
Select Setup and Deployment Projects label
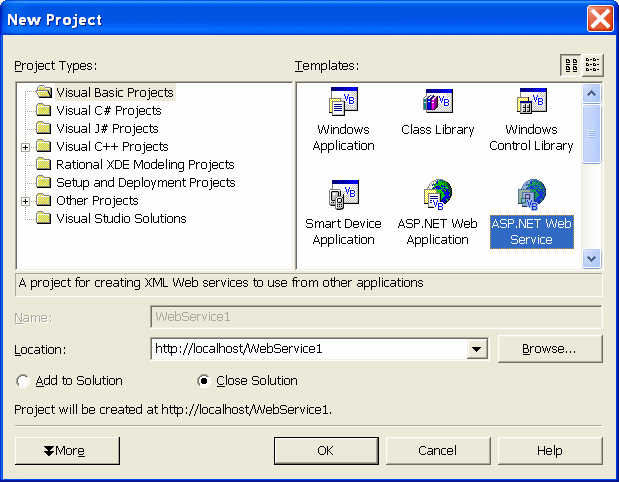point(146,183)
